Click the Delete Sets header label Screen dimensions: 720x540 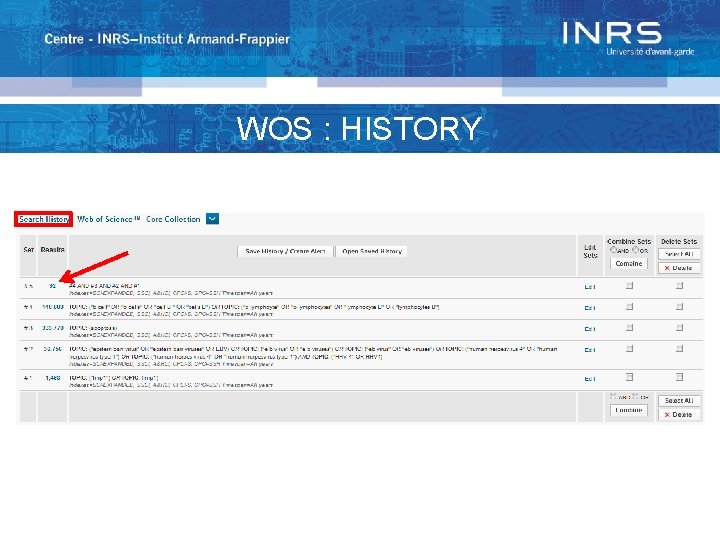pyautogui.click(x=679, y=241)
